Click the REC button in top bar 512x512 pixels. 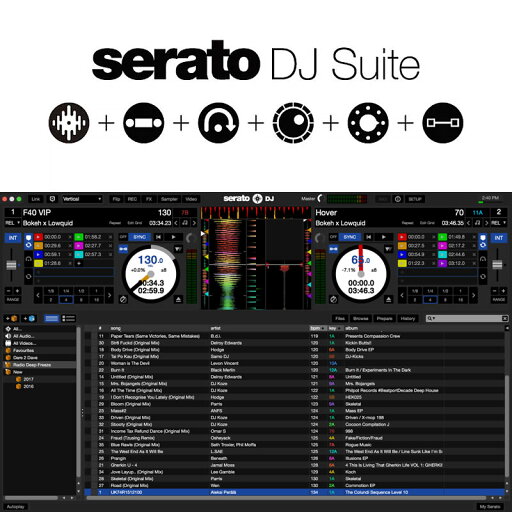pos(132,199)
